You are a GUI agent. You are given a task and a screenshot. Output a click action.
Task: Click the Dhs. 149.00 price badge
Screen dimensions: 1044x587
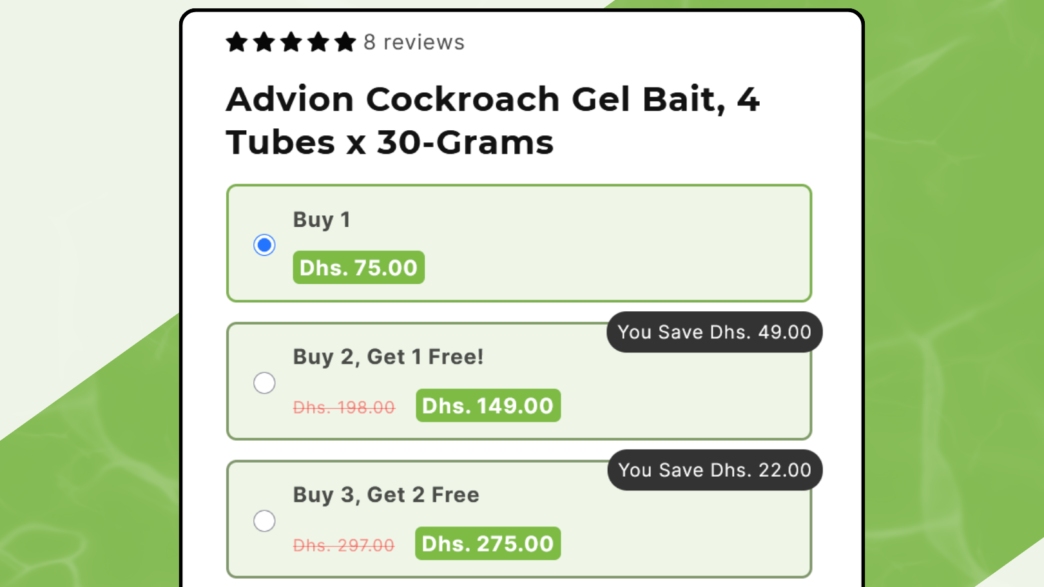coord(488,405)
